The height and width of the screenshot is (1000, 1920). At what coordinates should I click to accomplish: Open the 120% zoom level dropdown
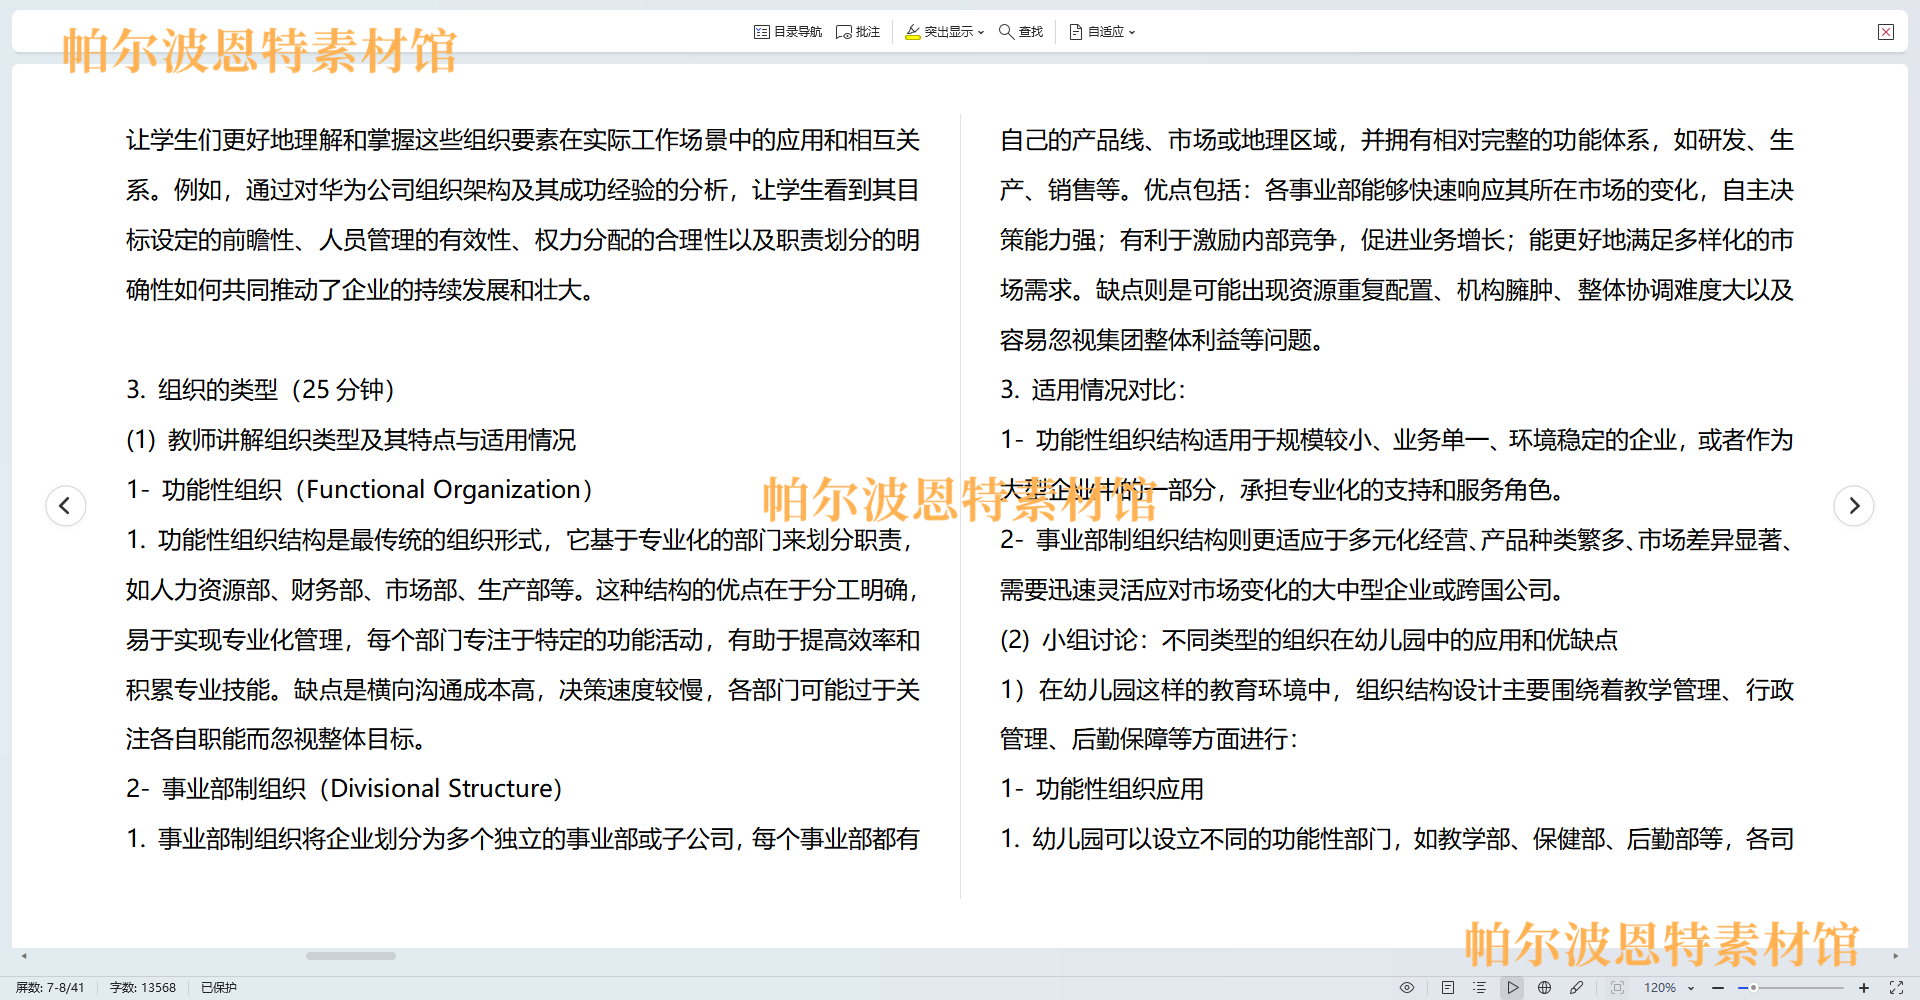pos(1669,987)
